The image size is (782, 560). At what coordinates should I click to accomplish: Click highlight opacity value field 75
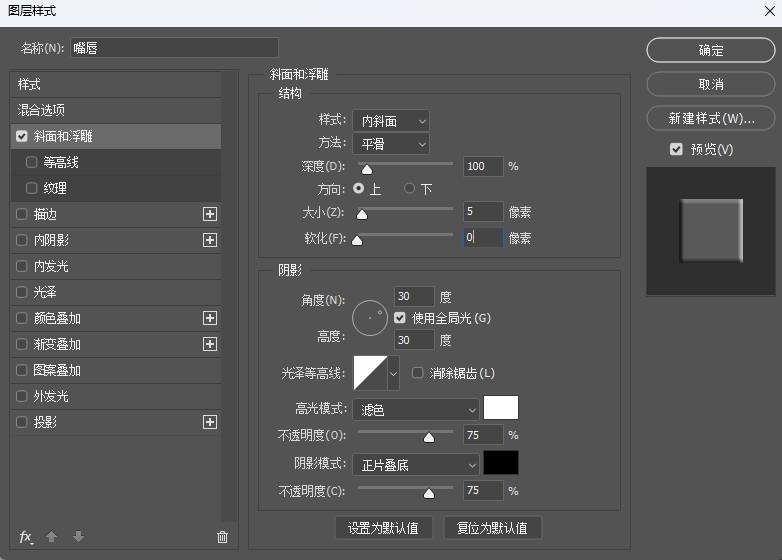[x=483, y=435]
